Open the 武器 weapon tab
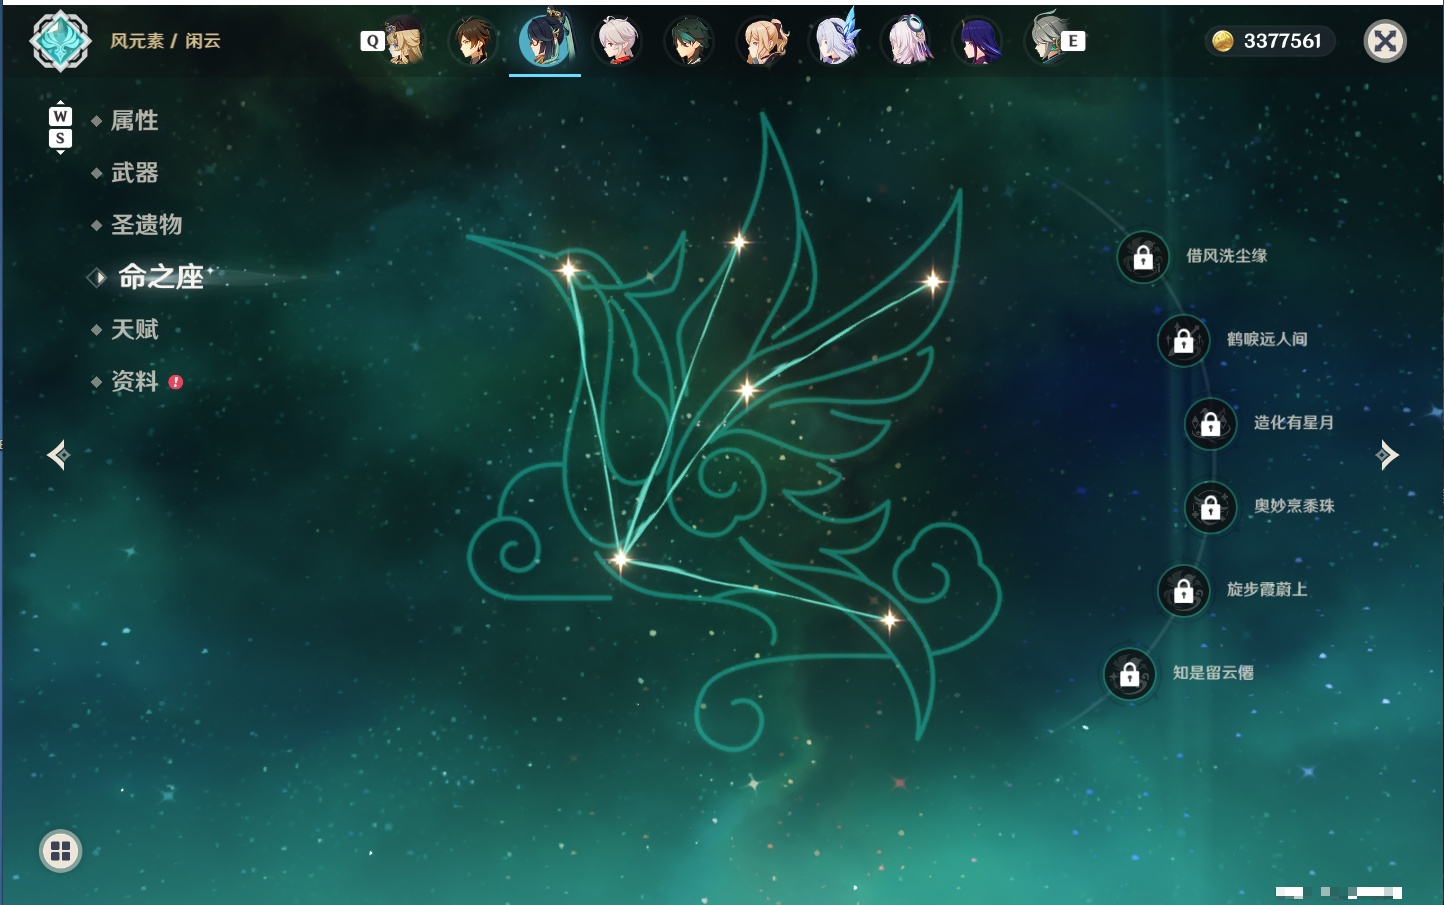1444x905 pixels. tap(134, 173)
